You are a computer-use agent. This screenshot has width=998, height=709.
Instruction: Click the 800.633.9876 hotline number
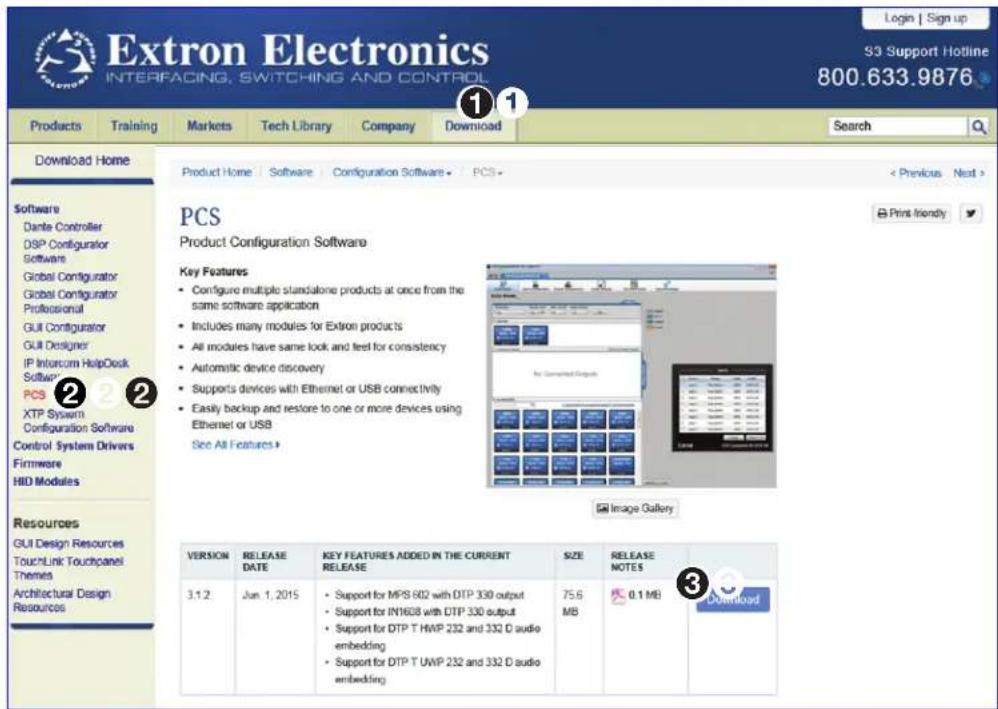(895, 78)
